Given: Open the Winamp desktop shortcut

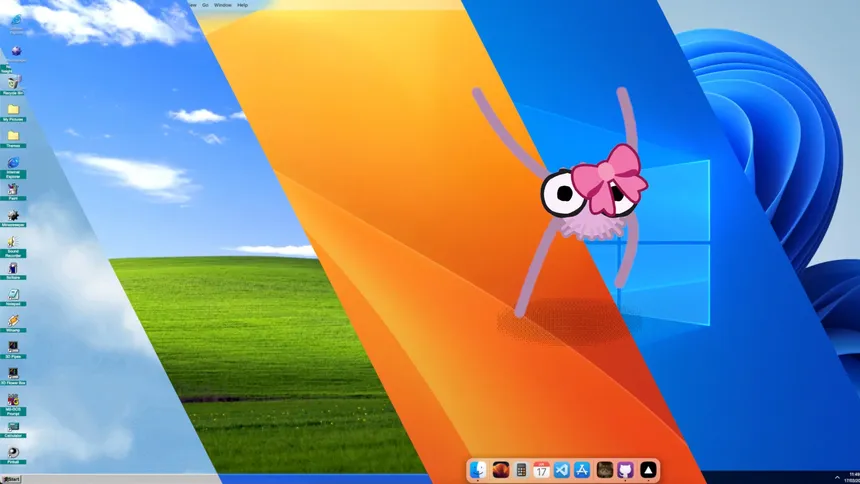Looking at the screenshot, I should tap(13, 322).
